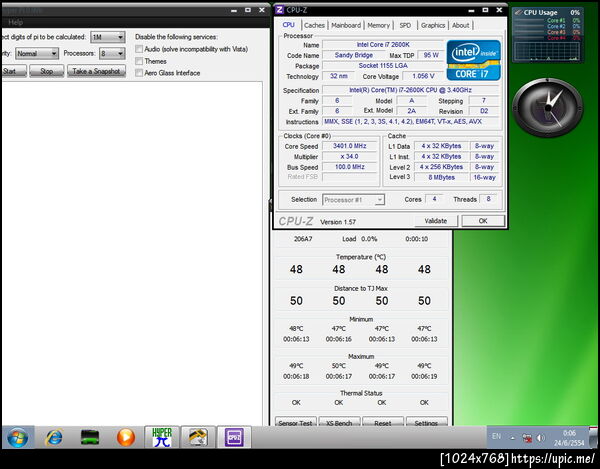
Task: Open the Windows Media Player taskbar icon
Action: (126, 437)
